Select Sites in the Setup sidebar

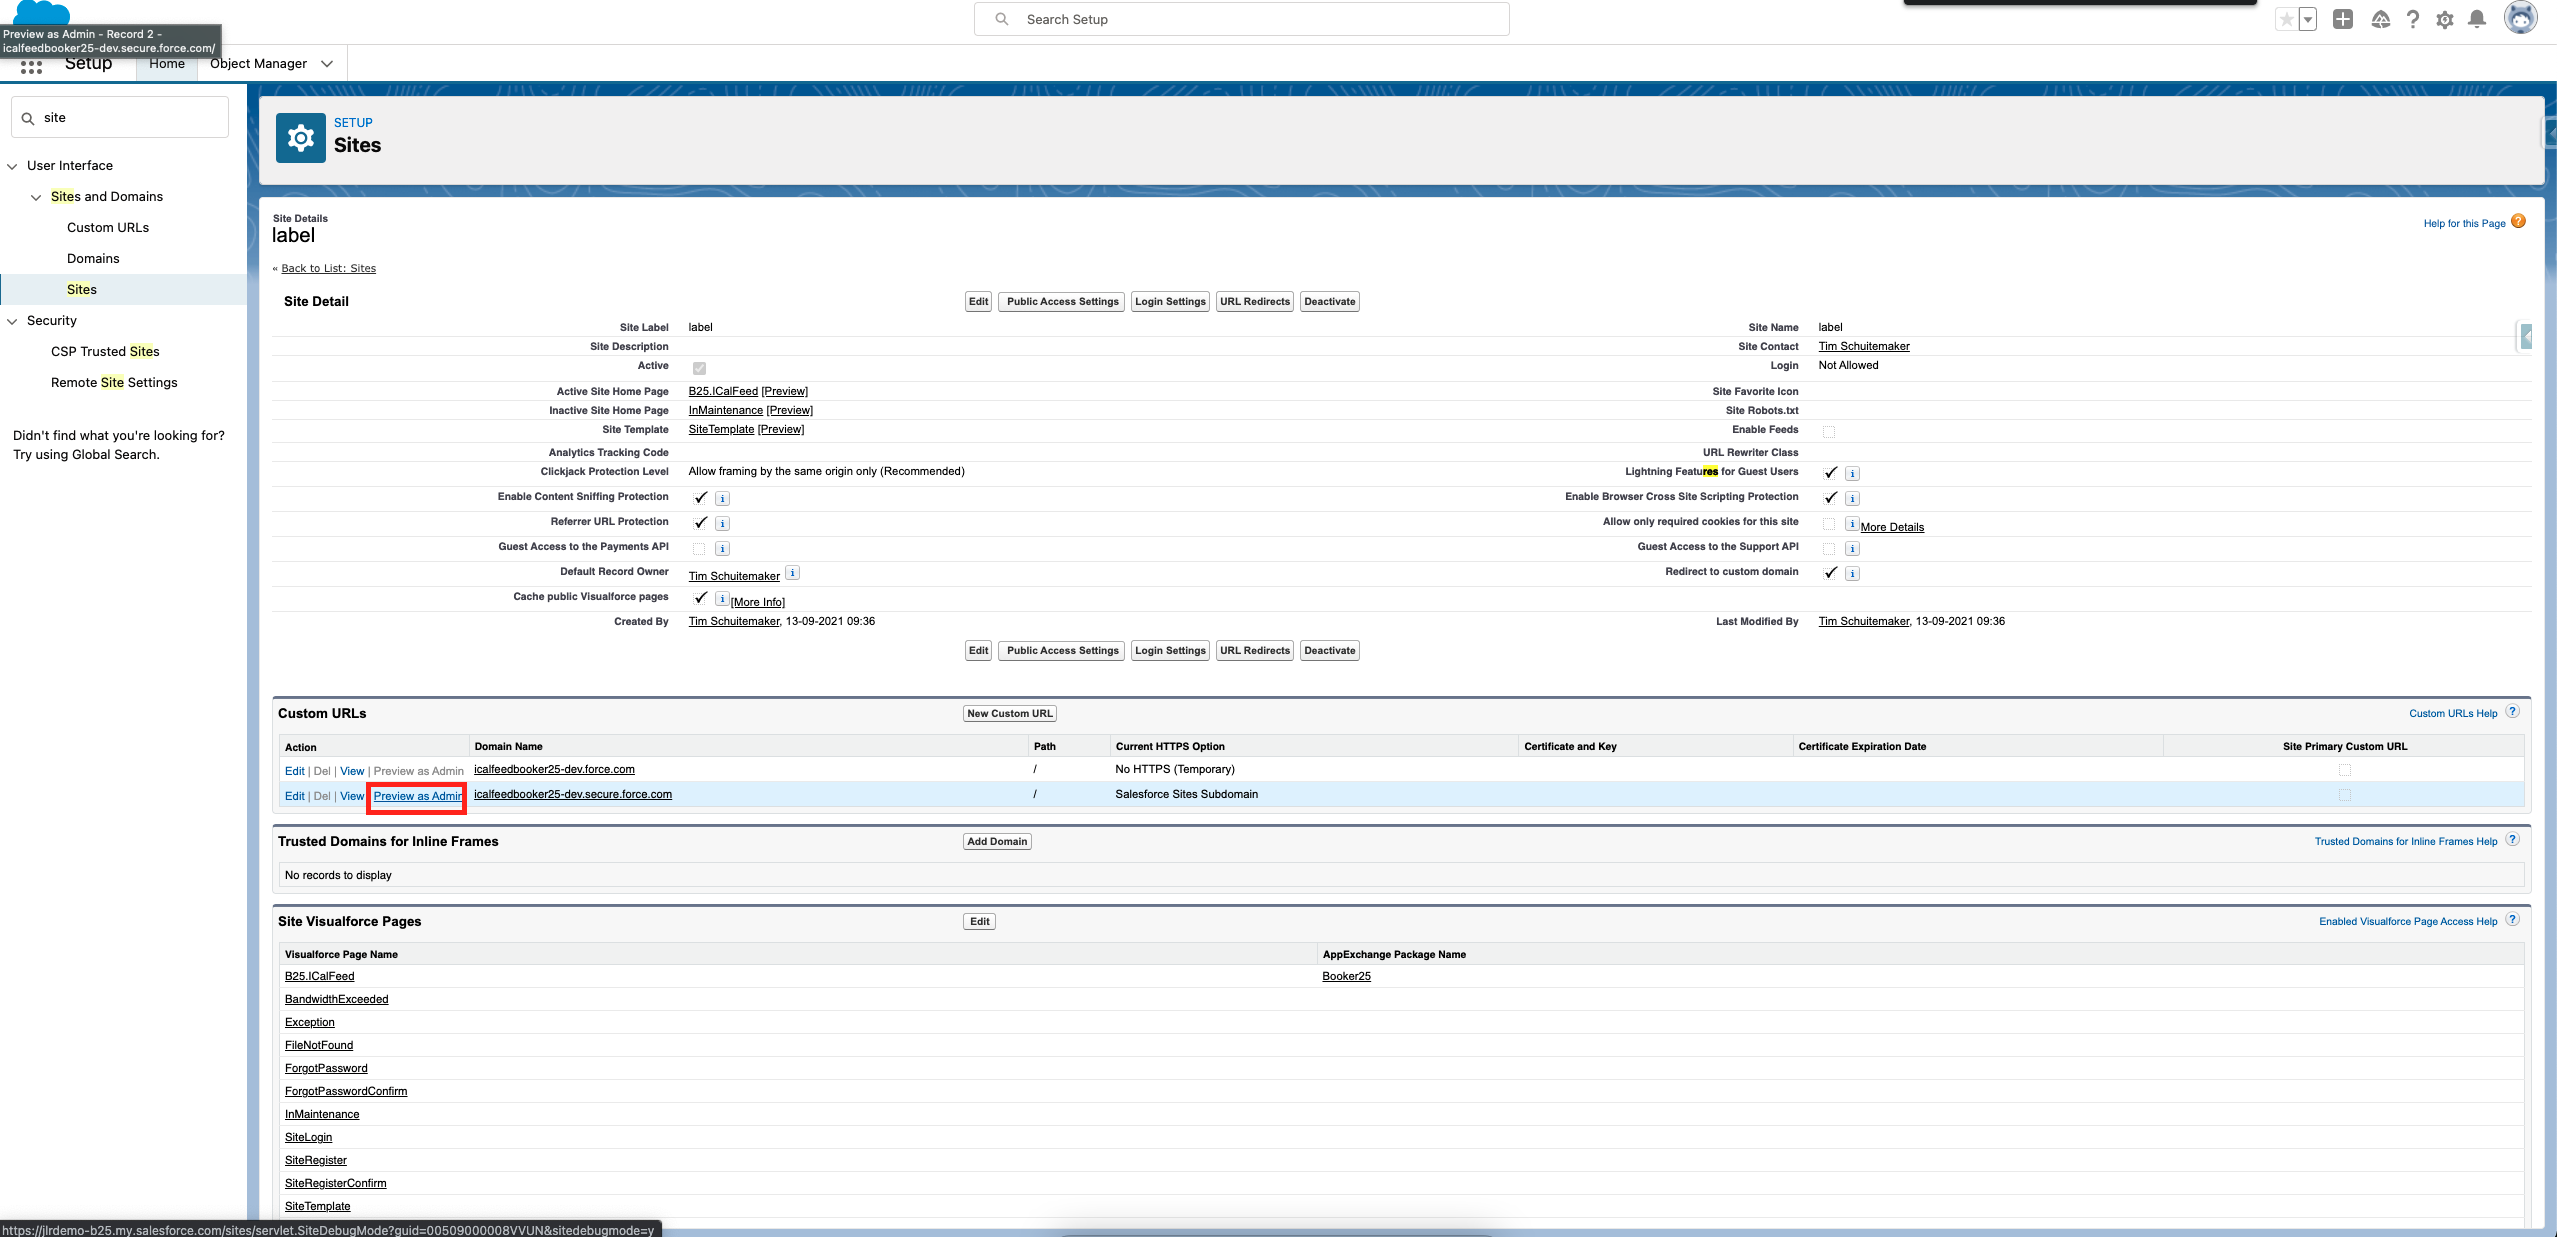click(81, 289)
